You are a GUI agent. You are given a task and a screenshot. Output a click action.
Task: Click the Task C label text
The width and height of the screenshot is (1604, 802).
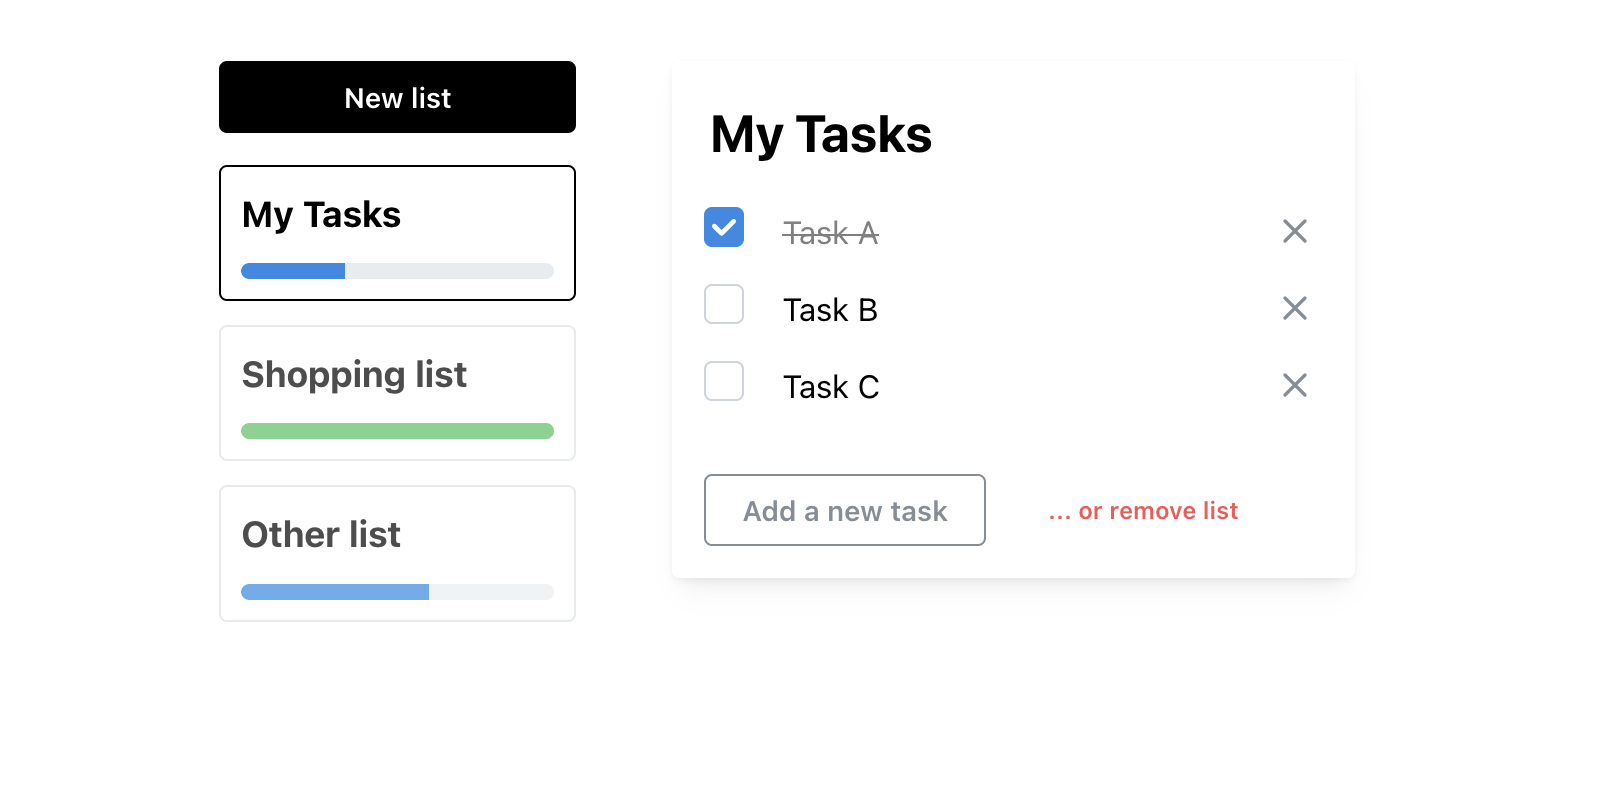(831, 387)
